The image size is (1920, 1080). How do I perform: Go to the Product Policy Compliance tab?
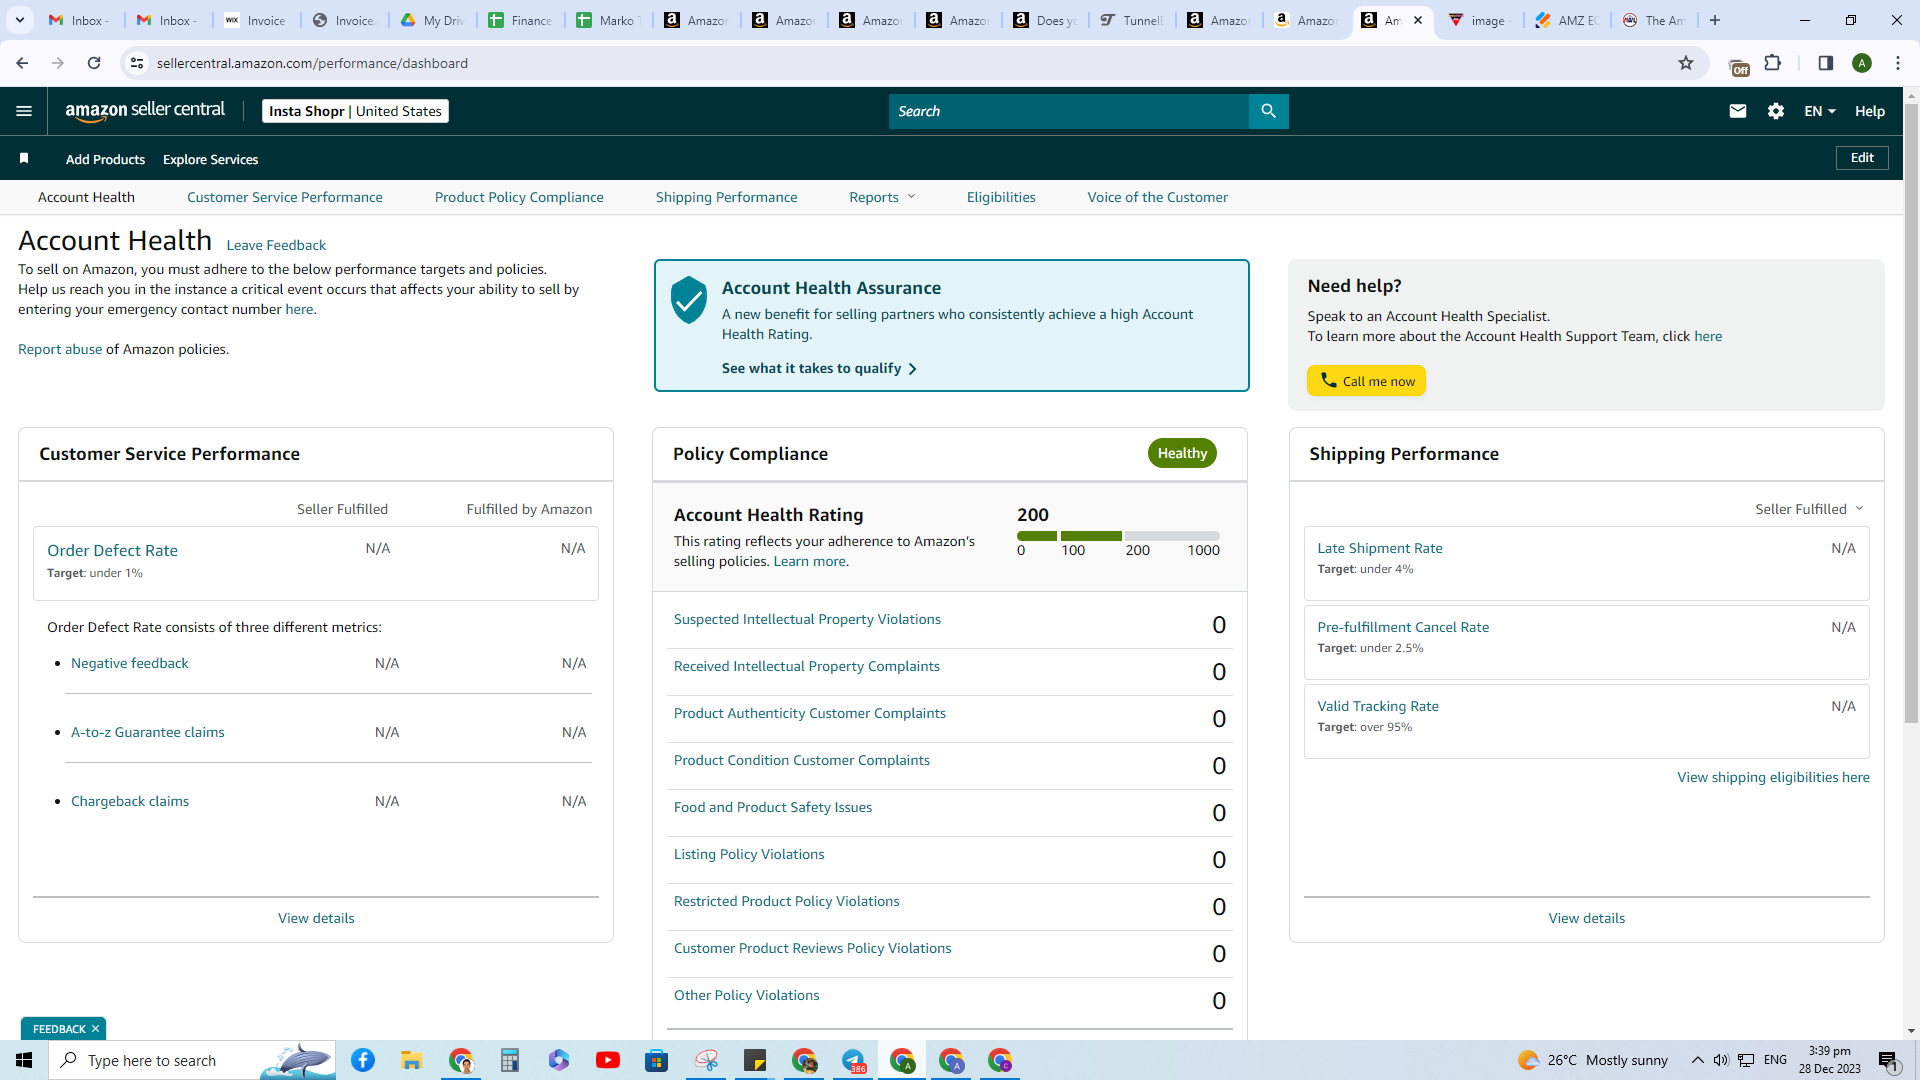(519, 197)
